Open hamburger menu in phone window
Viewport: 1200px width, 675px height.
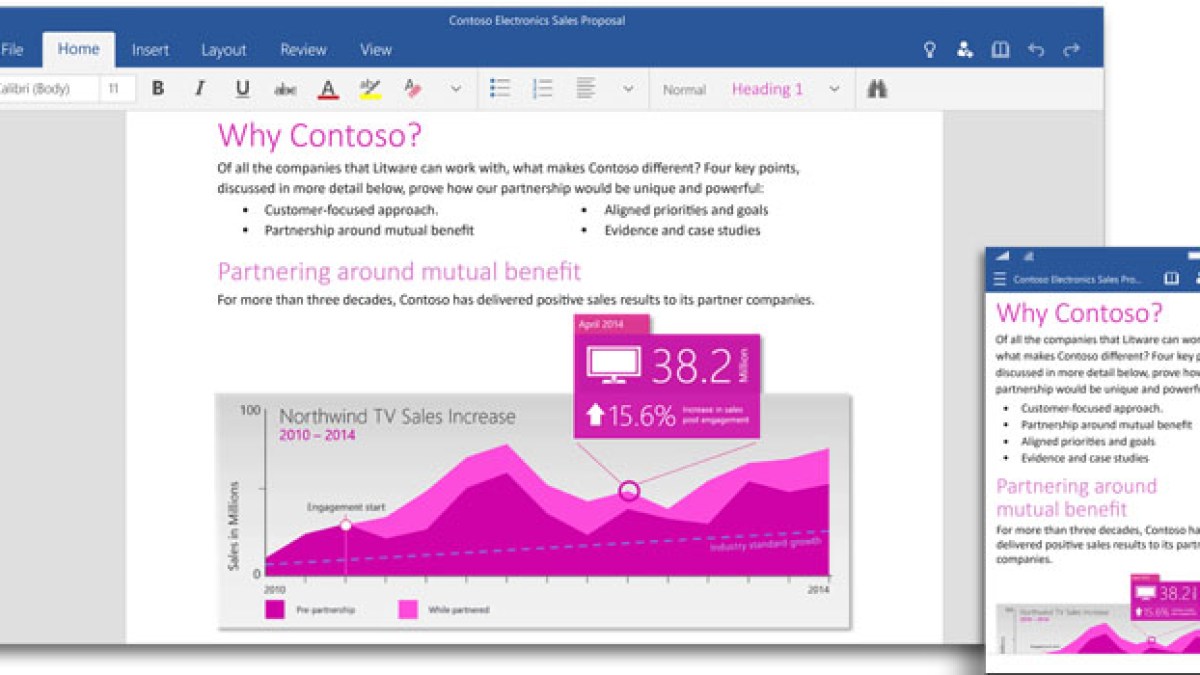point(1000,279)
